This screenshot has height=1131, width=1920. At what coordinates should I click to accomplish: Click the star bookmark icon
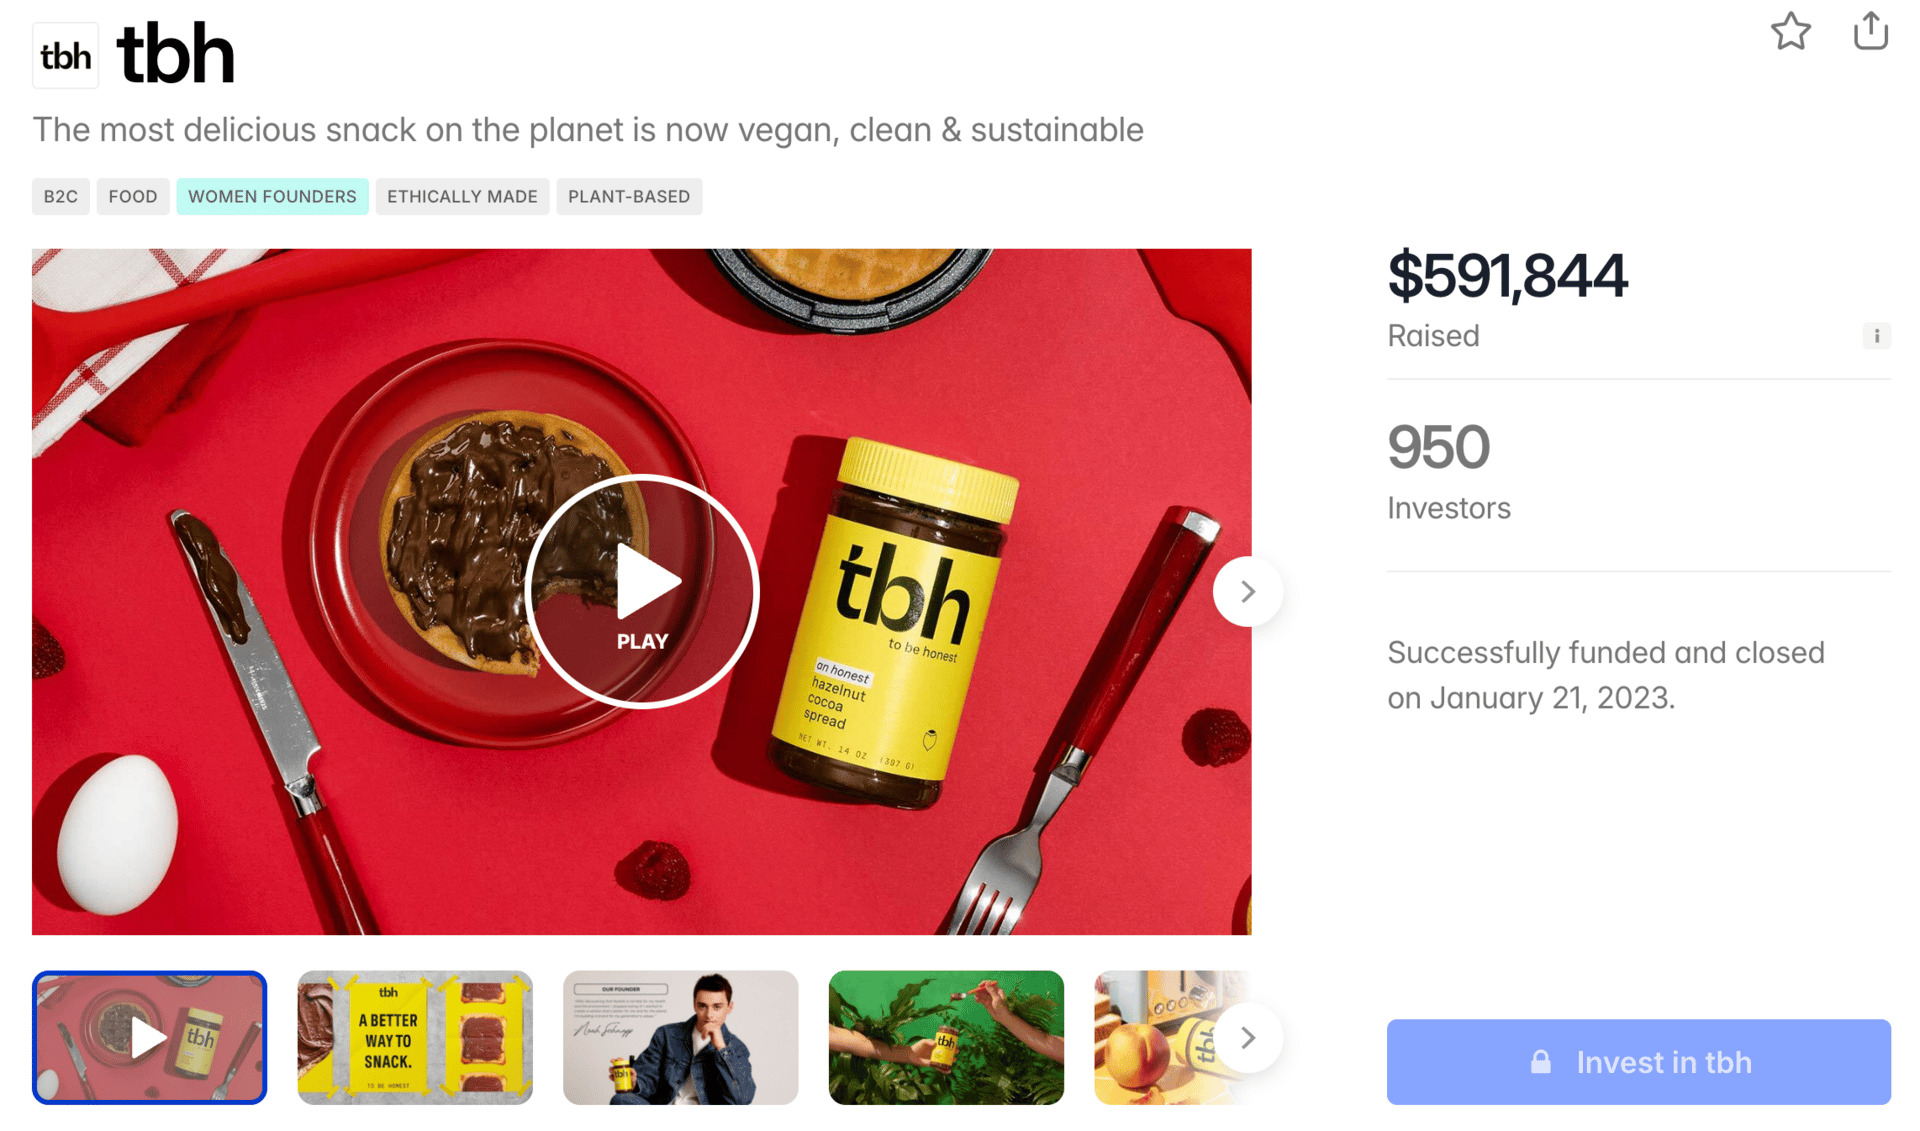(x=1790, y=31)
